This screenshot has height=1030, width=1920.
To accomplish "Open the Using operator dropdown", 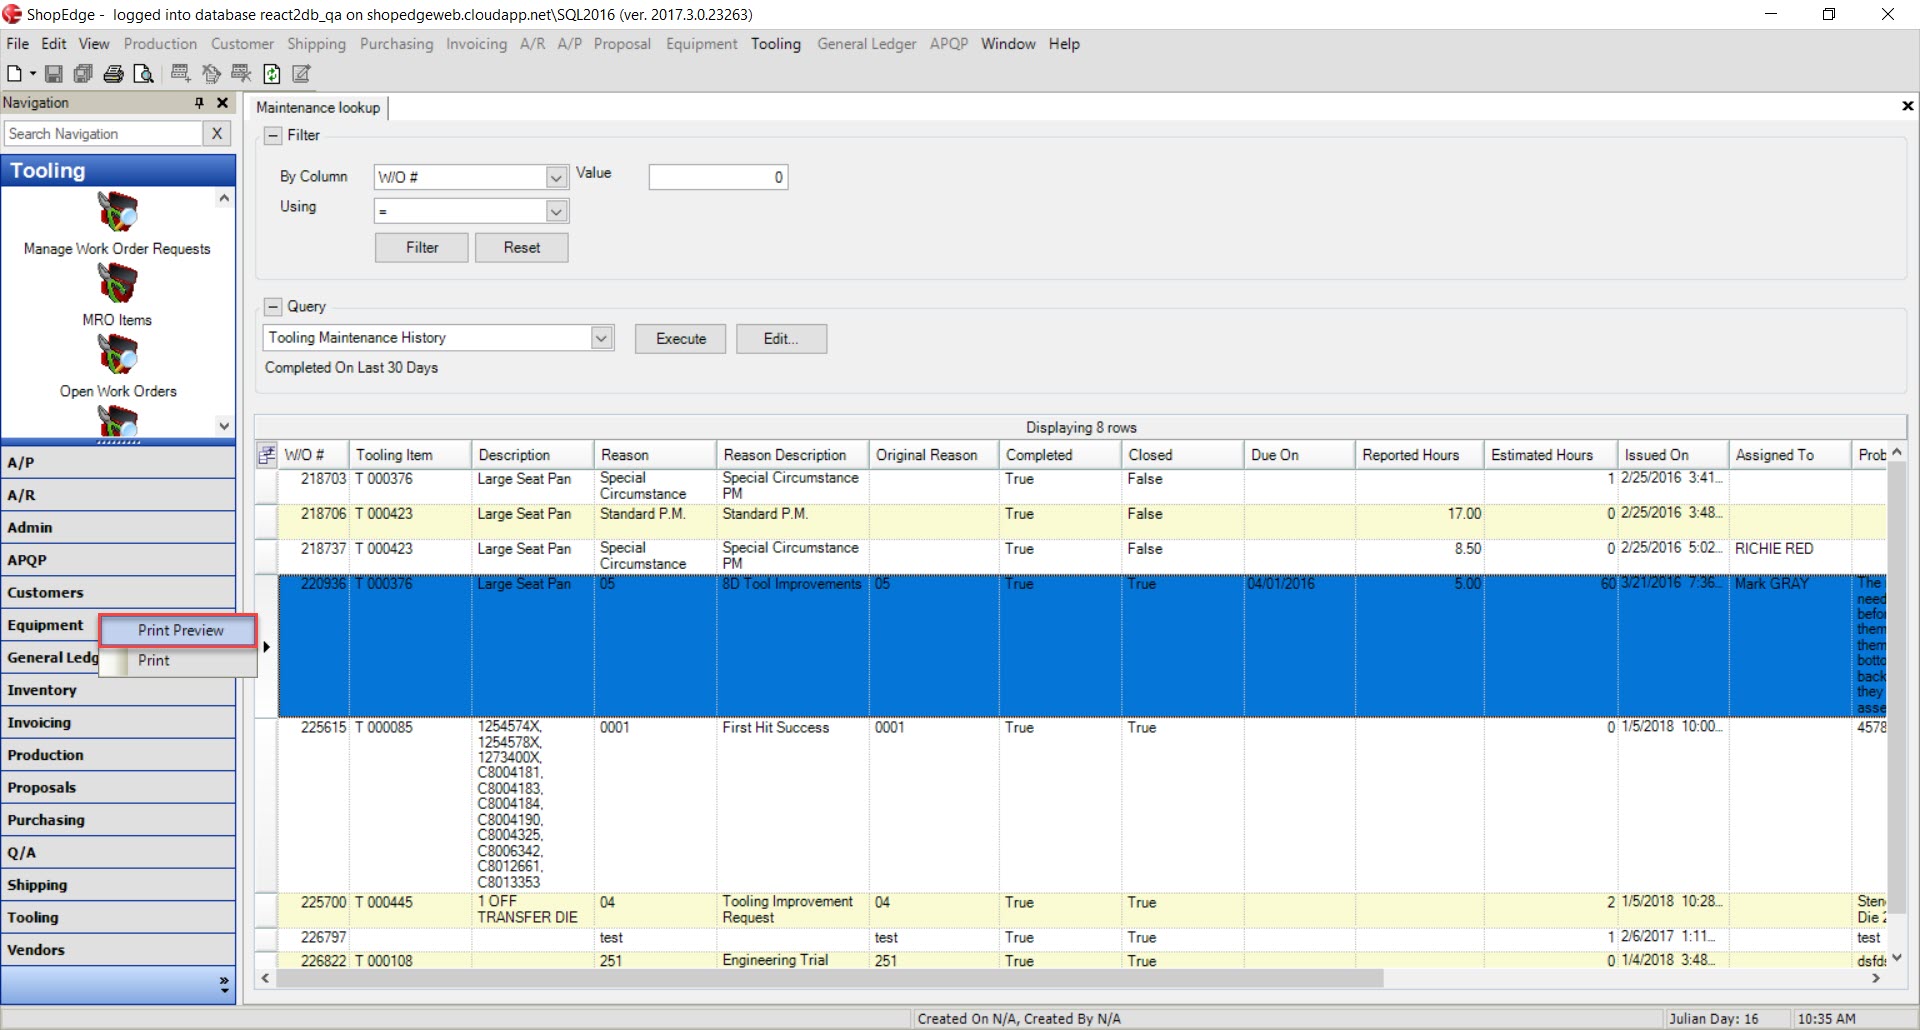I will pos(557,211).
